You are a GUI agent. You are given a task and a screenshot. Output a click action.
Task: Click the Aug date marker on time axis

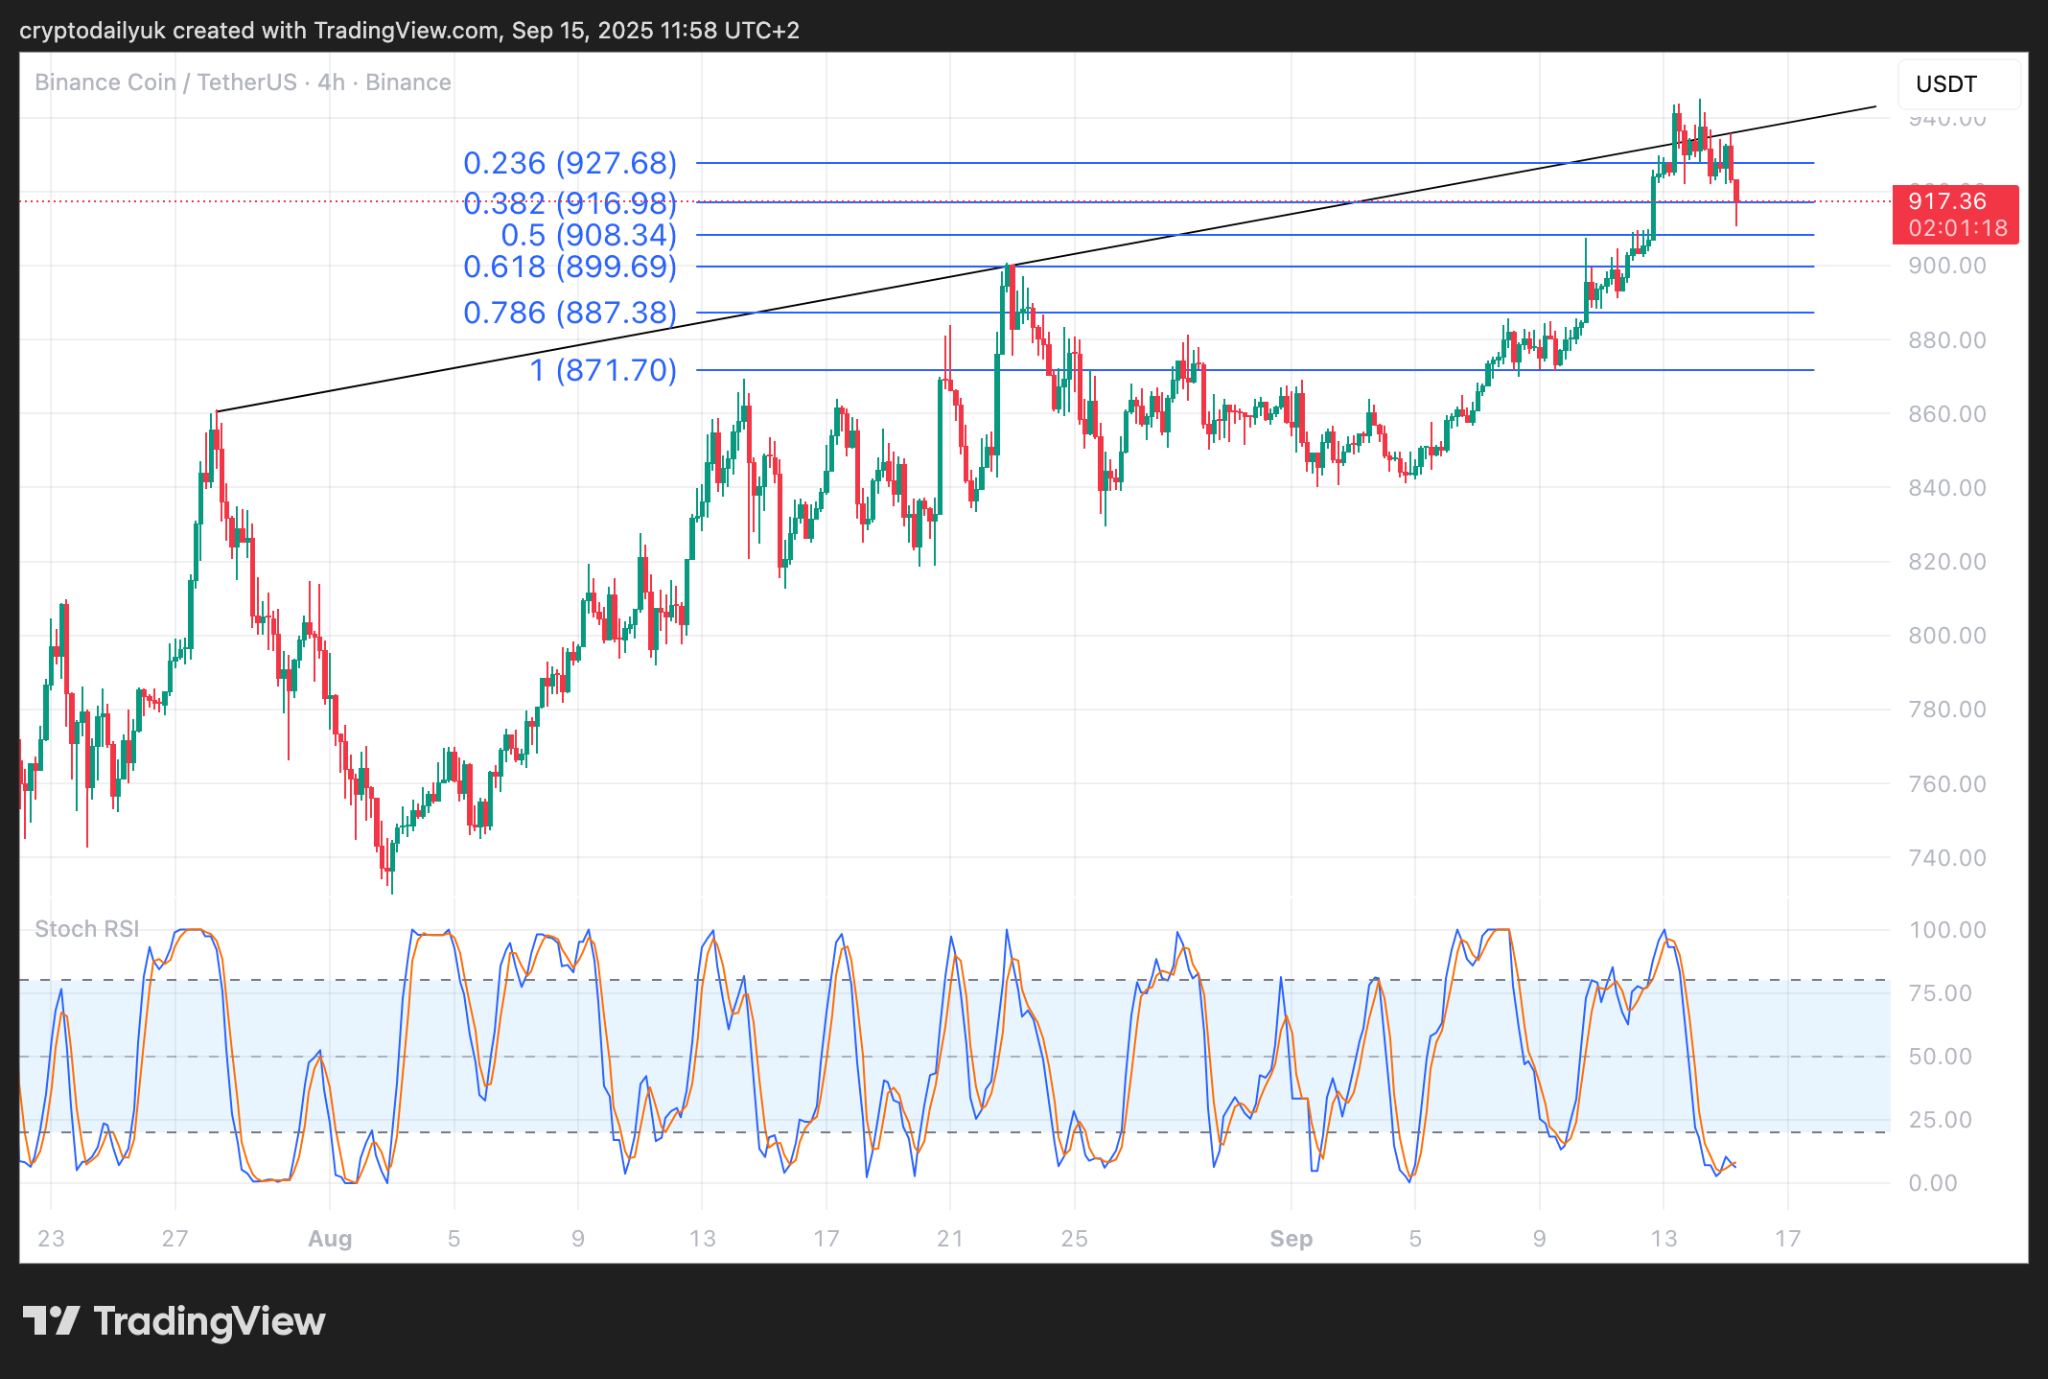click(330, 1239)
